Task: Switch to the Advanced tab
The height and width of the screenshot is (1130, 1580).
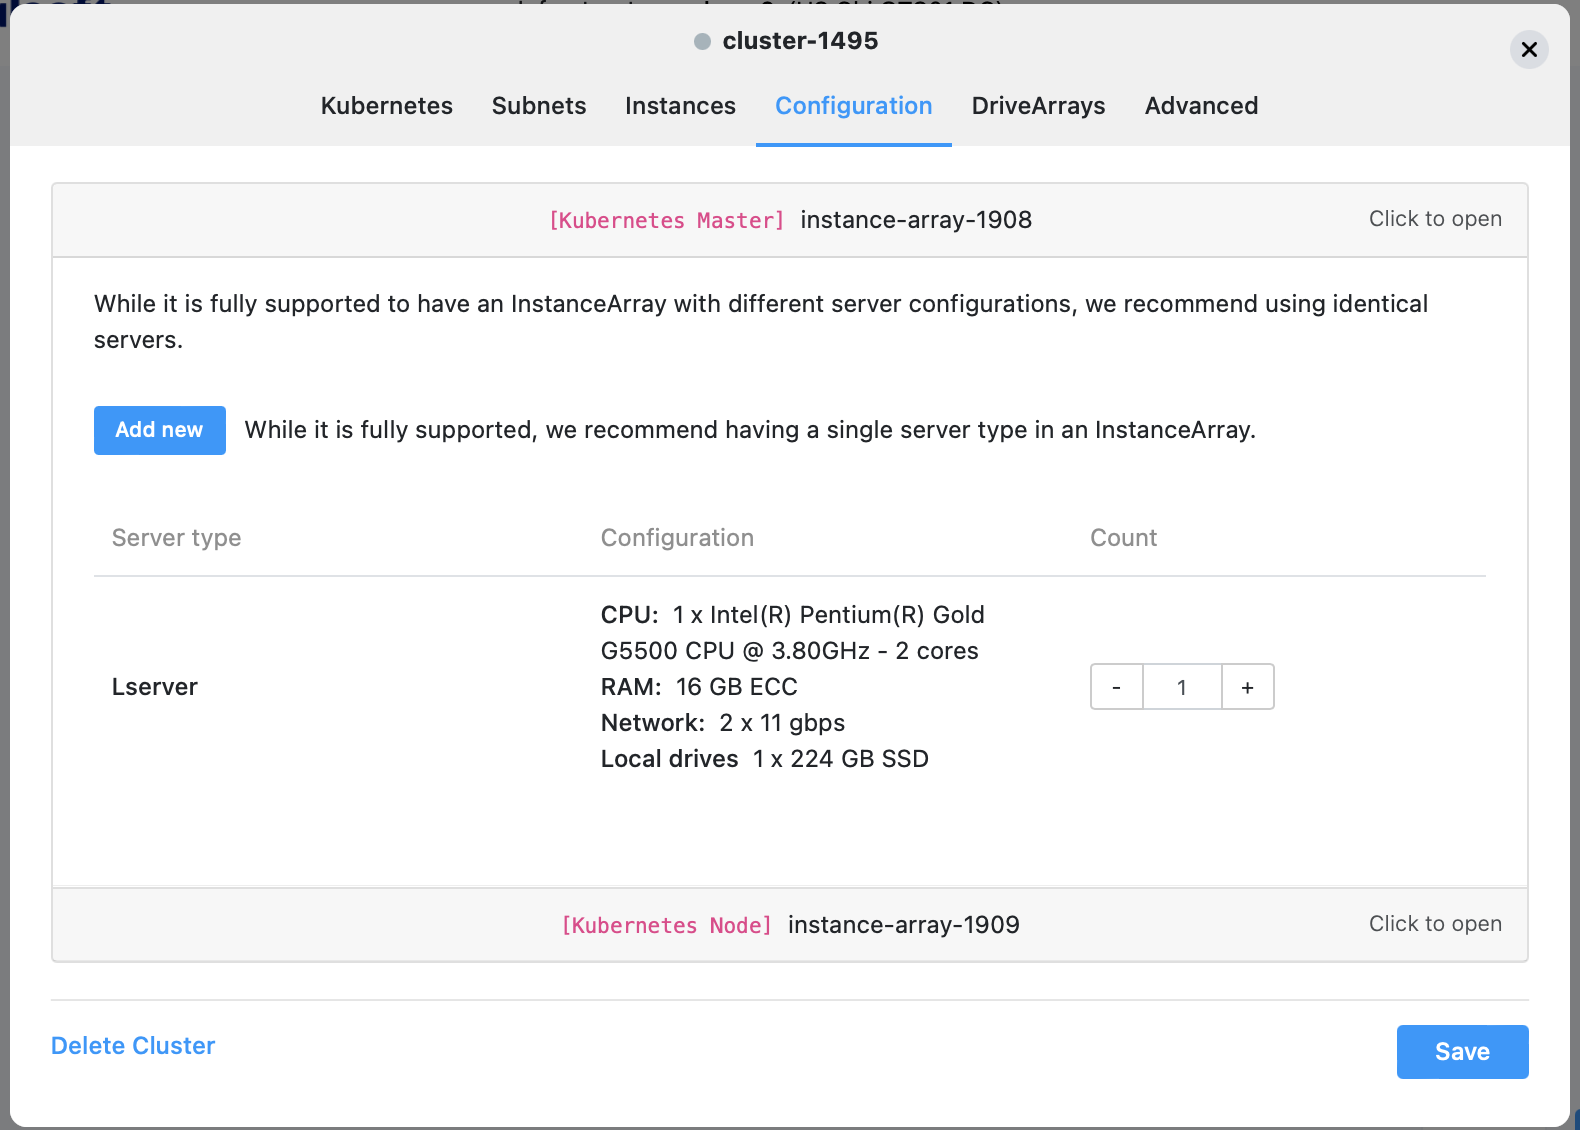Action: click(x=1201, y=106)
